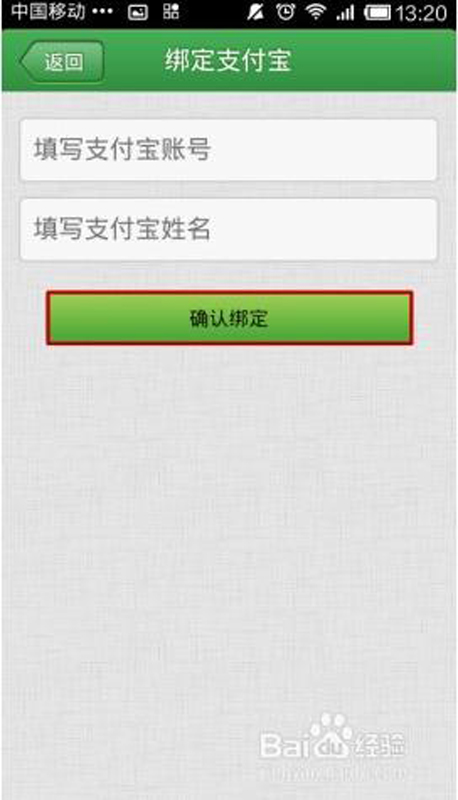Click the 确认绑定 confirm button
Viewport: 458px width, 800px height.
click(x=230, y=318)
